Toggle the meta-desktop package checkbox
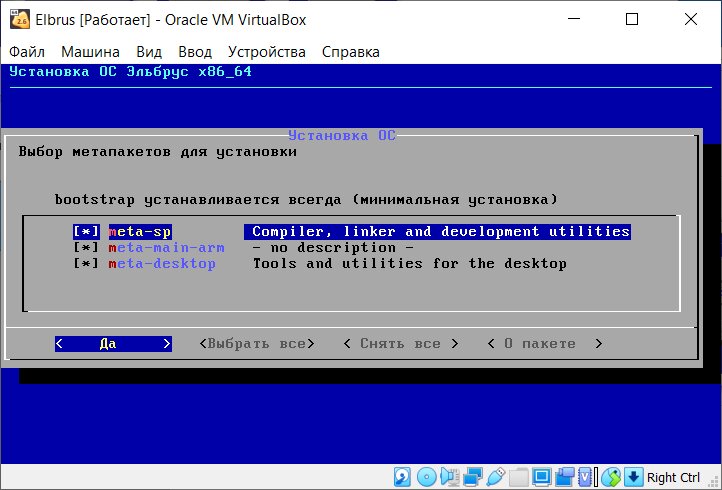The image size is (722, 490). pos(86,263)
